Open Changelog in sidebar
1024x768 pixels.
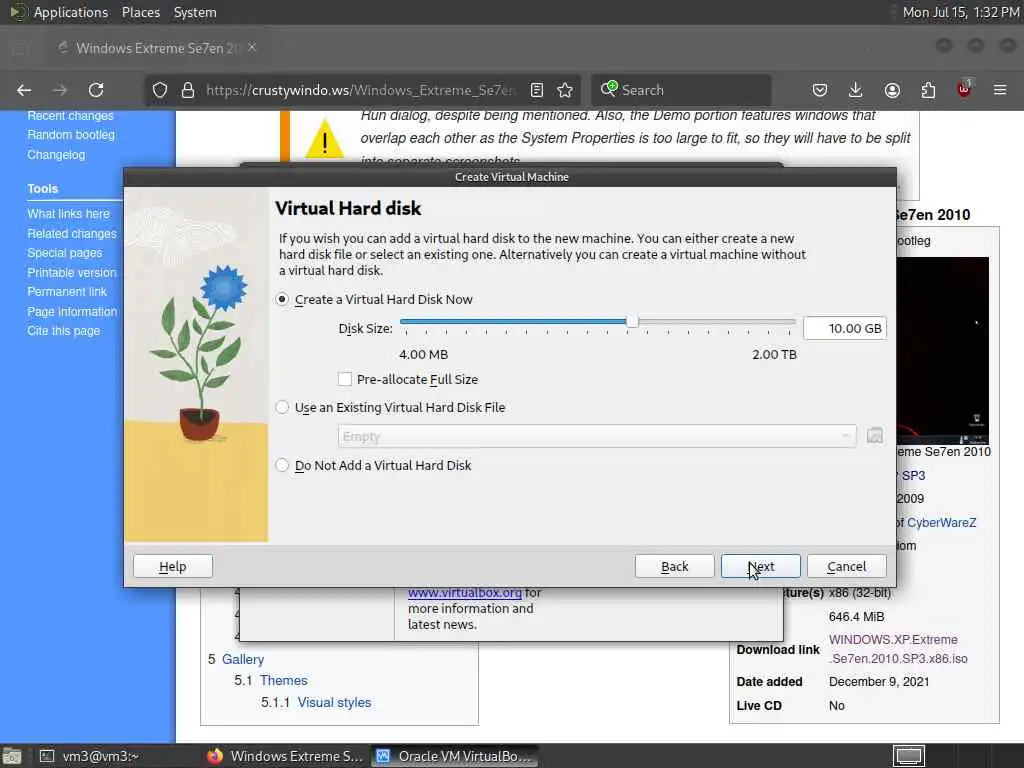(56, 155)
